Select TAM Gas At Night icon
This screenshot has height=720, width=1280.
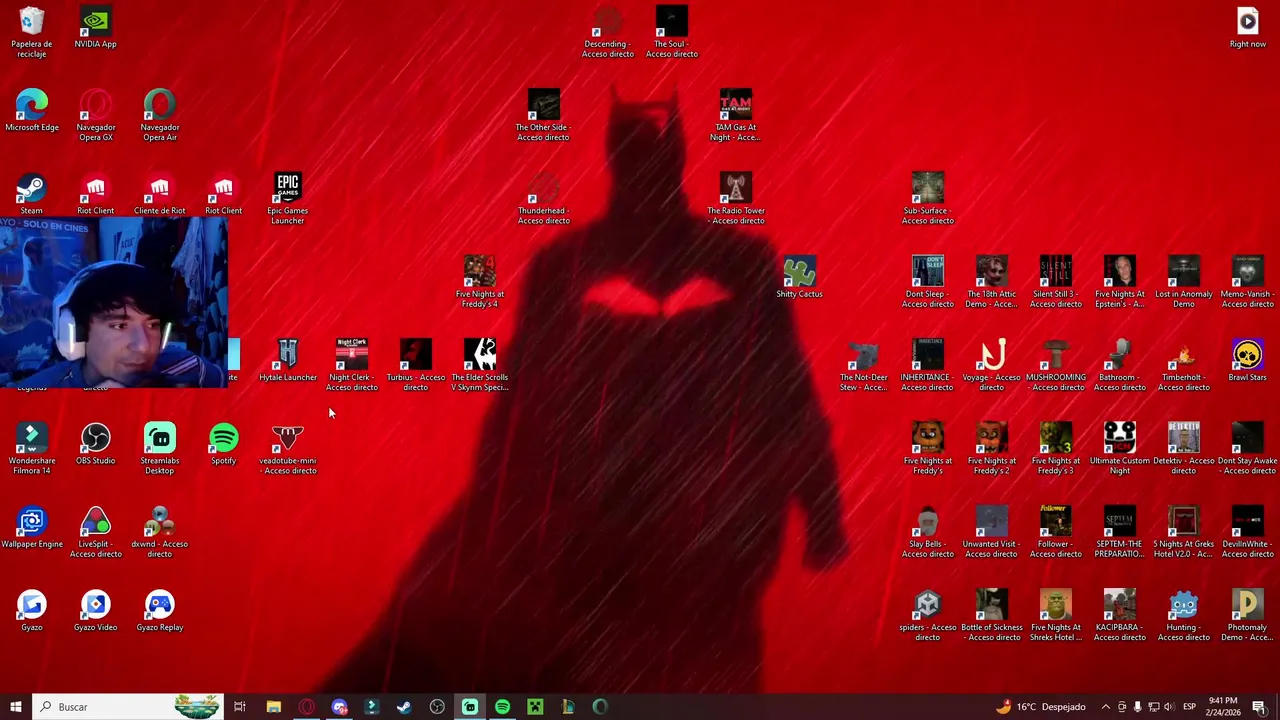736,115
